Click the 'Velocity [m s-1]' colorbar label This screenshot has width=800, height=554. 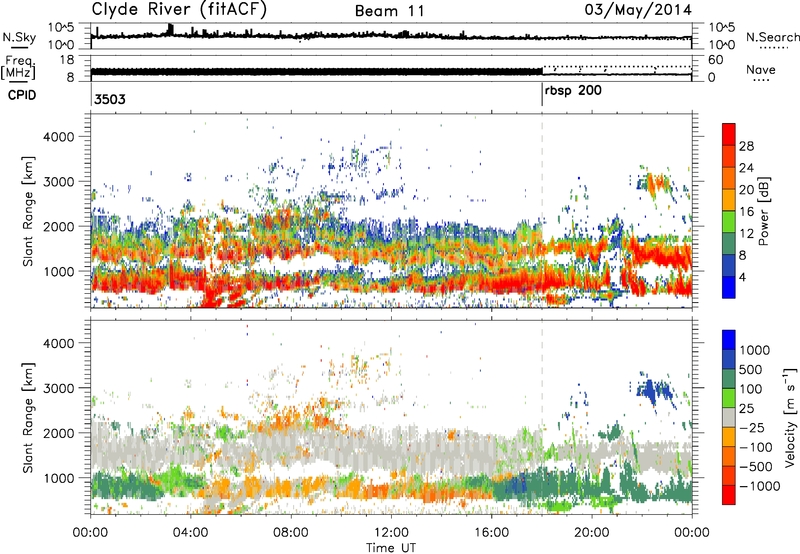tap(790, 417)
